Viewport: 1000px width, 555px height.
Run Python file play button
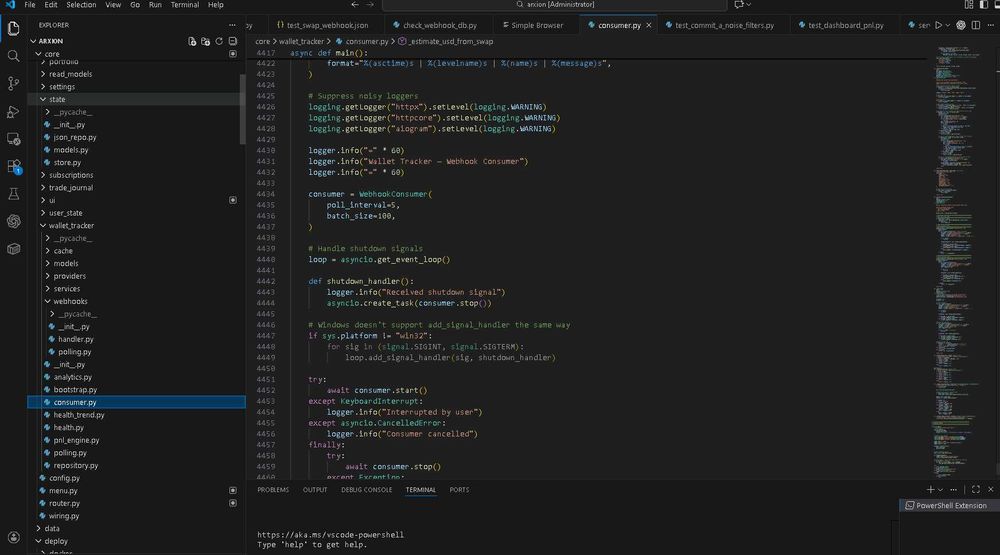(938, 25)
